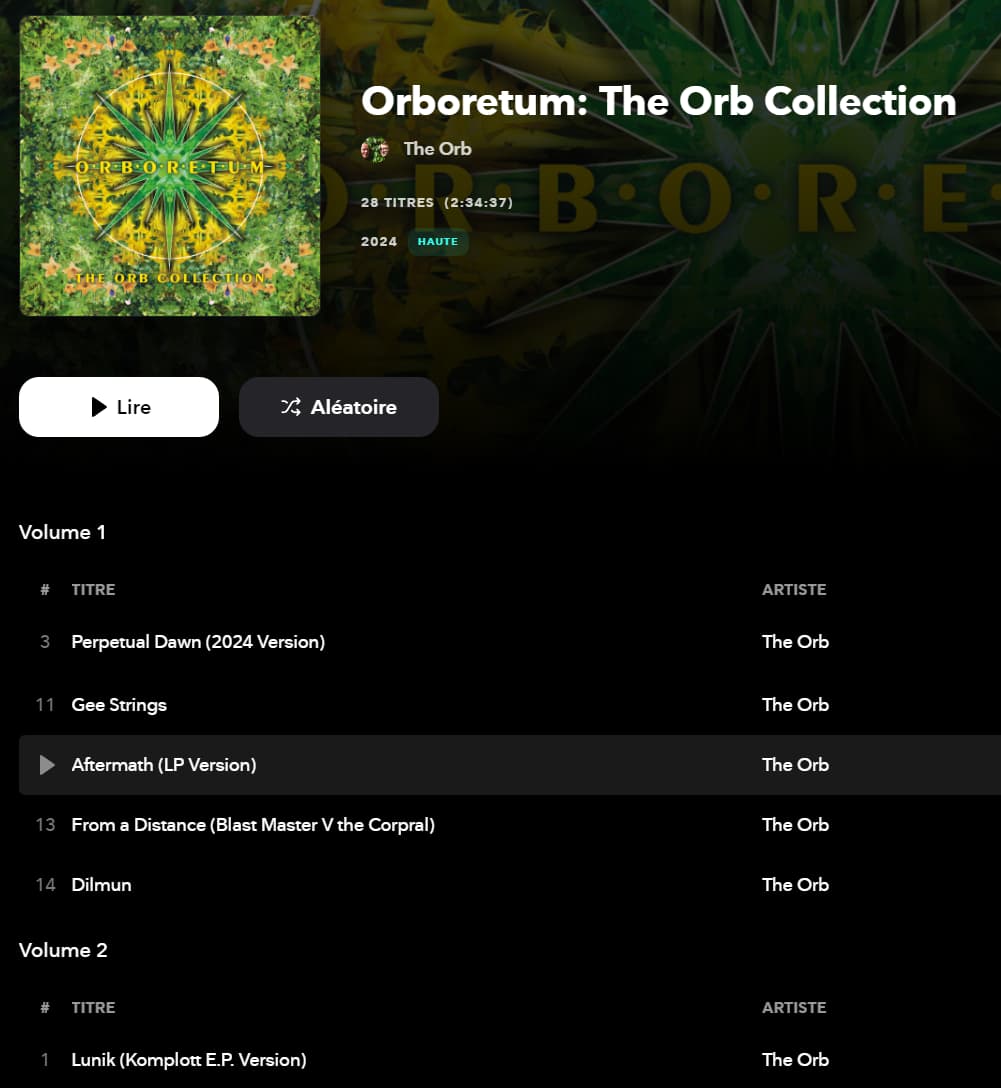1001x1088 pixels.
Task: Select Lunik (Komplott E.P. Version) track
Action: (x=189, y=1060)
